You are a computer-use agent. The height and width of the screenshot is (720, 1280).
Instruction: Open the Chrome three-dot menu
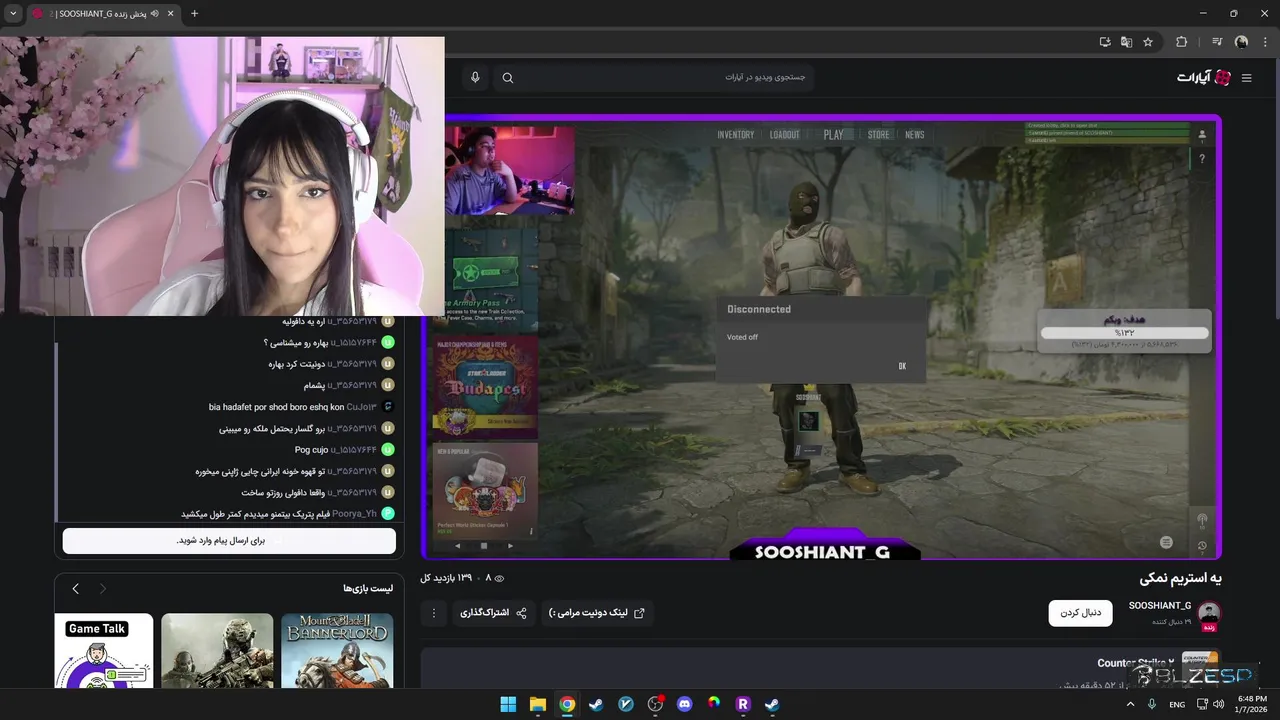pos(1265,42)
